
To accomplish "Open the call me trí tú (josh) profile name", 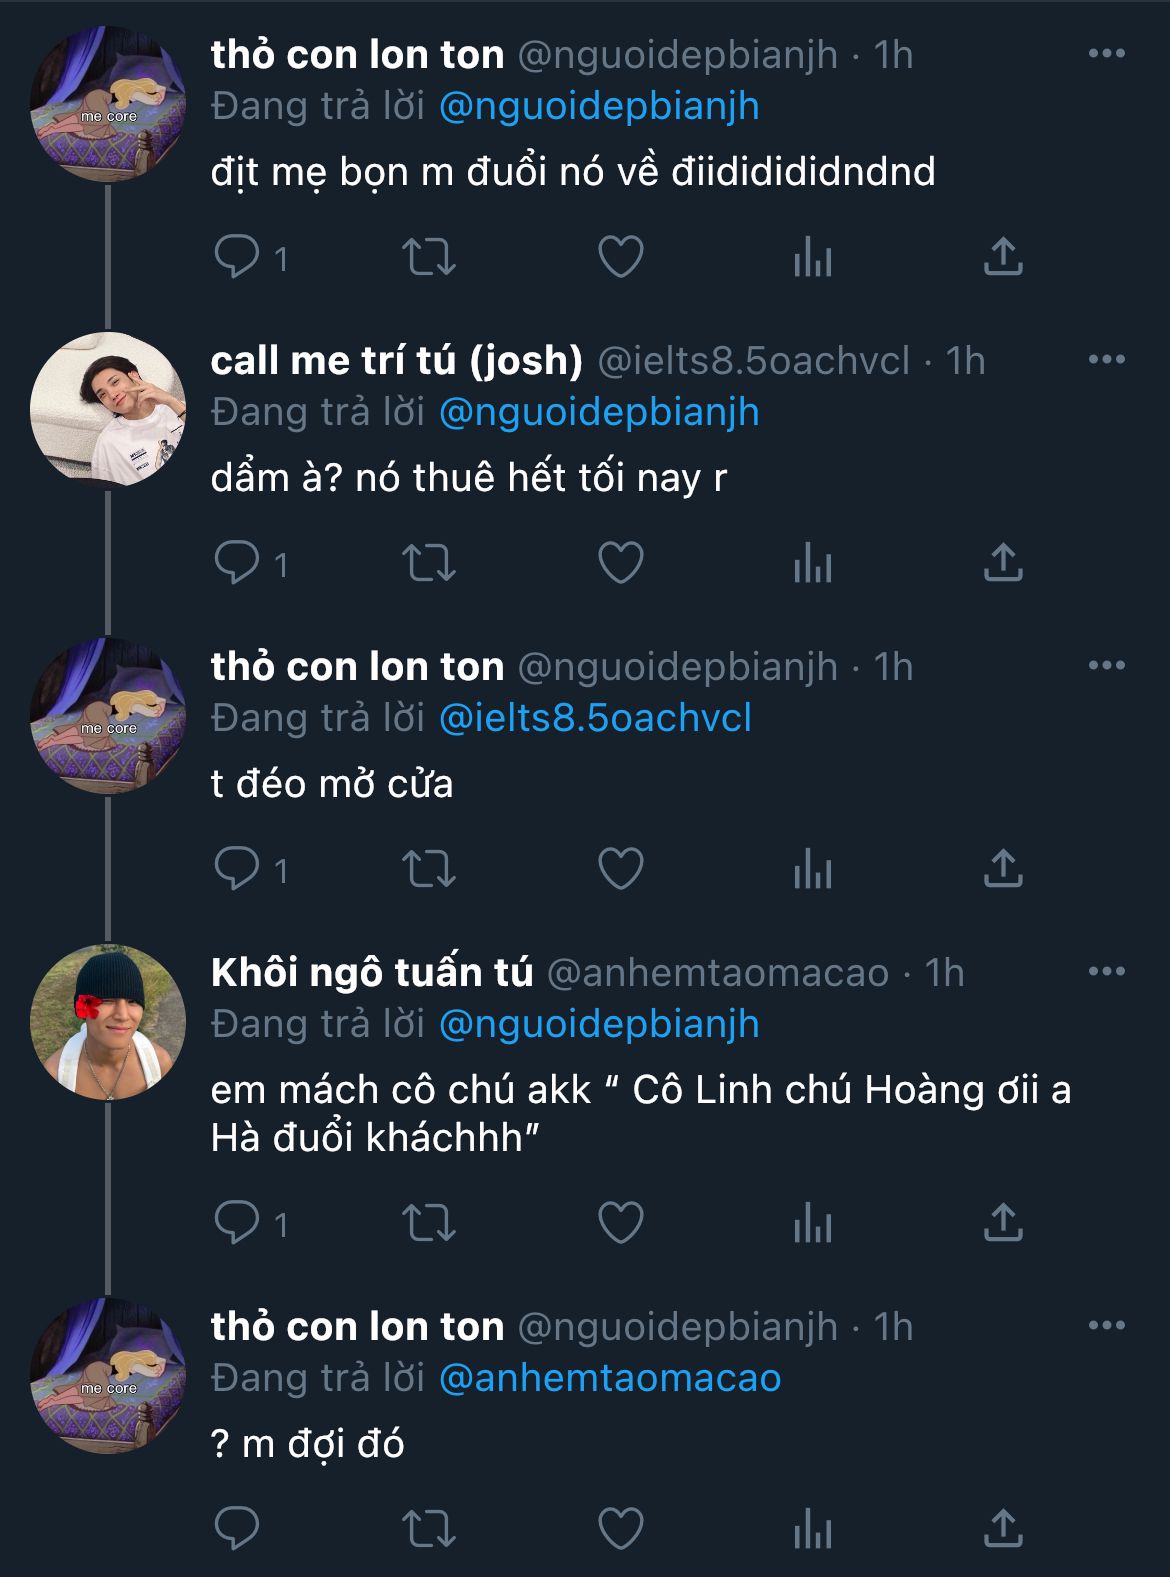I will 396,360.
